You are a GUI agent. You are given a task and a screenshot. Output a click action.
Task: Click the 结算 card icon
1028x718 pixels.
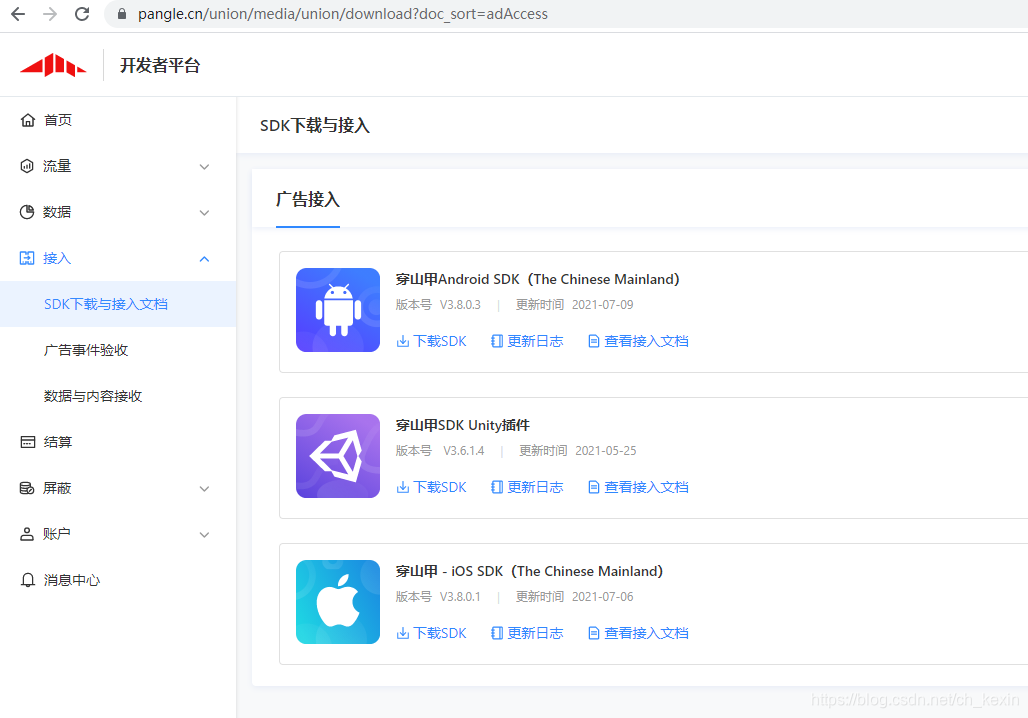[28, 442]
